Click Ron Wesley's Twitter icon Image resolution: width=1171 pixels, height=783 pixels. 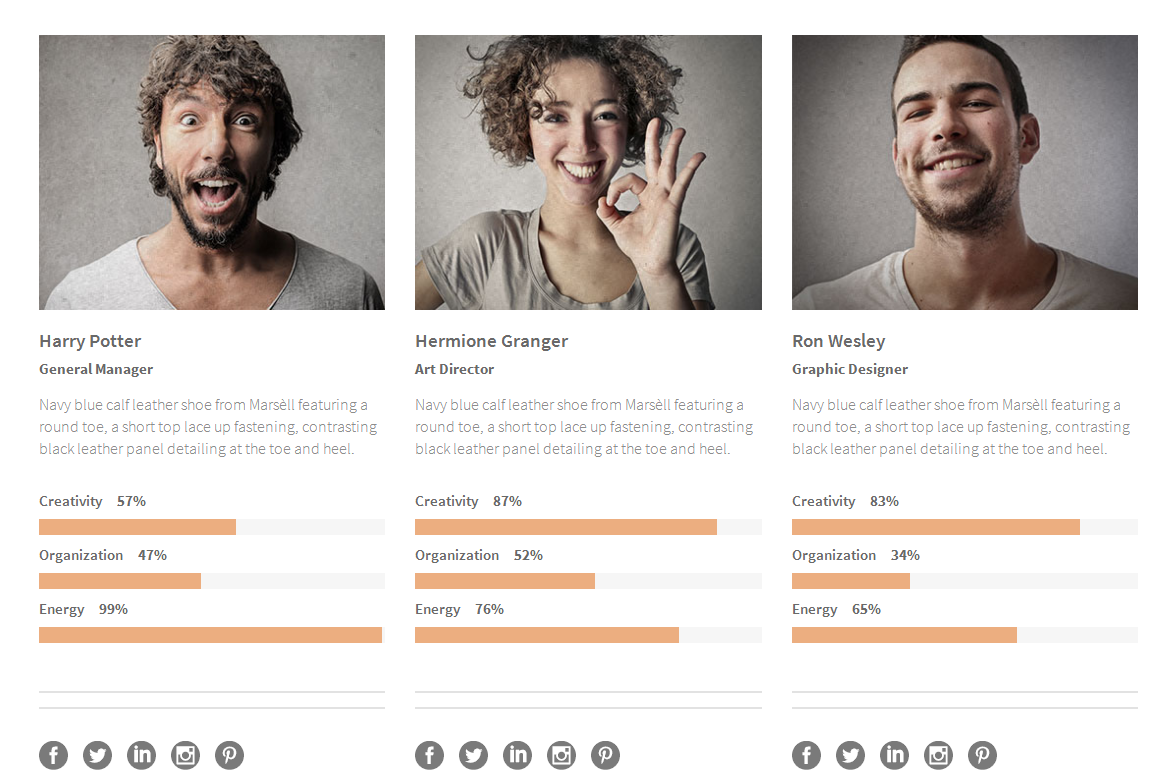(x=850, y=755)
